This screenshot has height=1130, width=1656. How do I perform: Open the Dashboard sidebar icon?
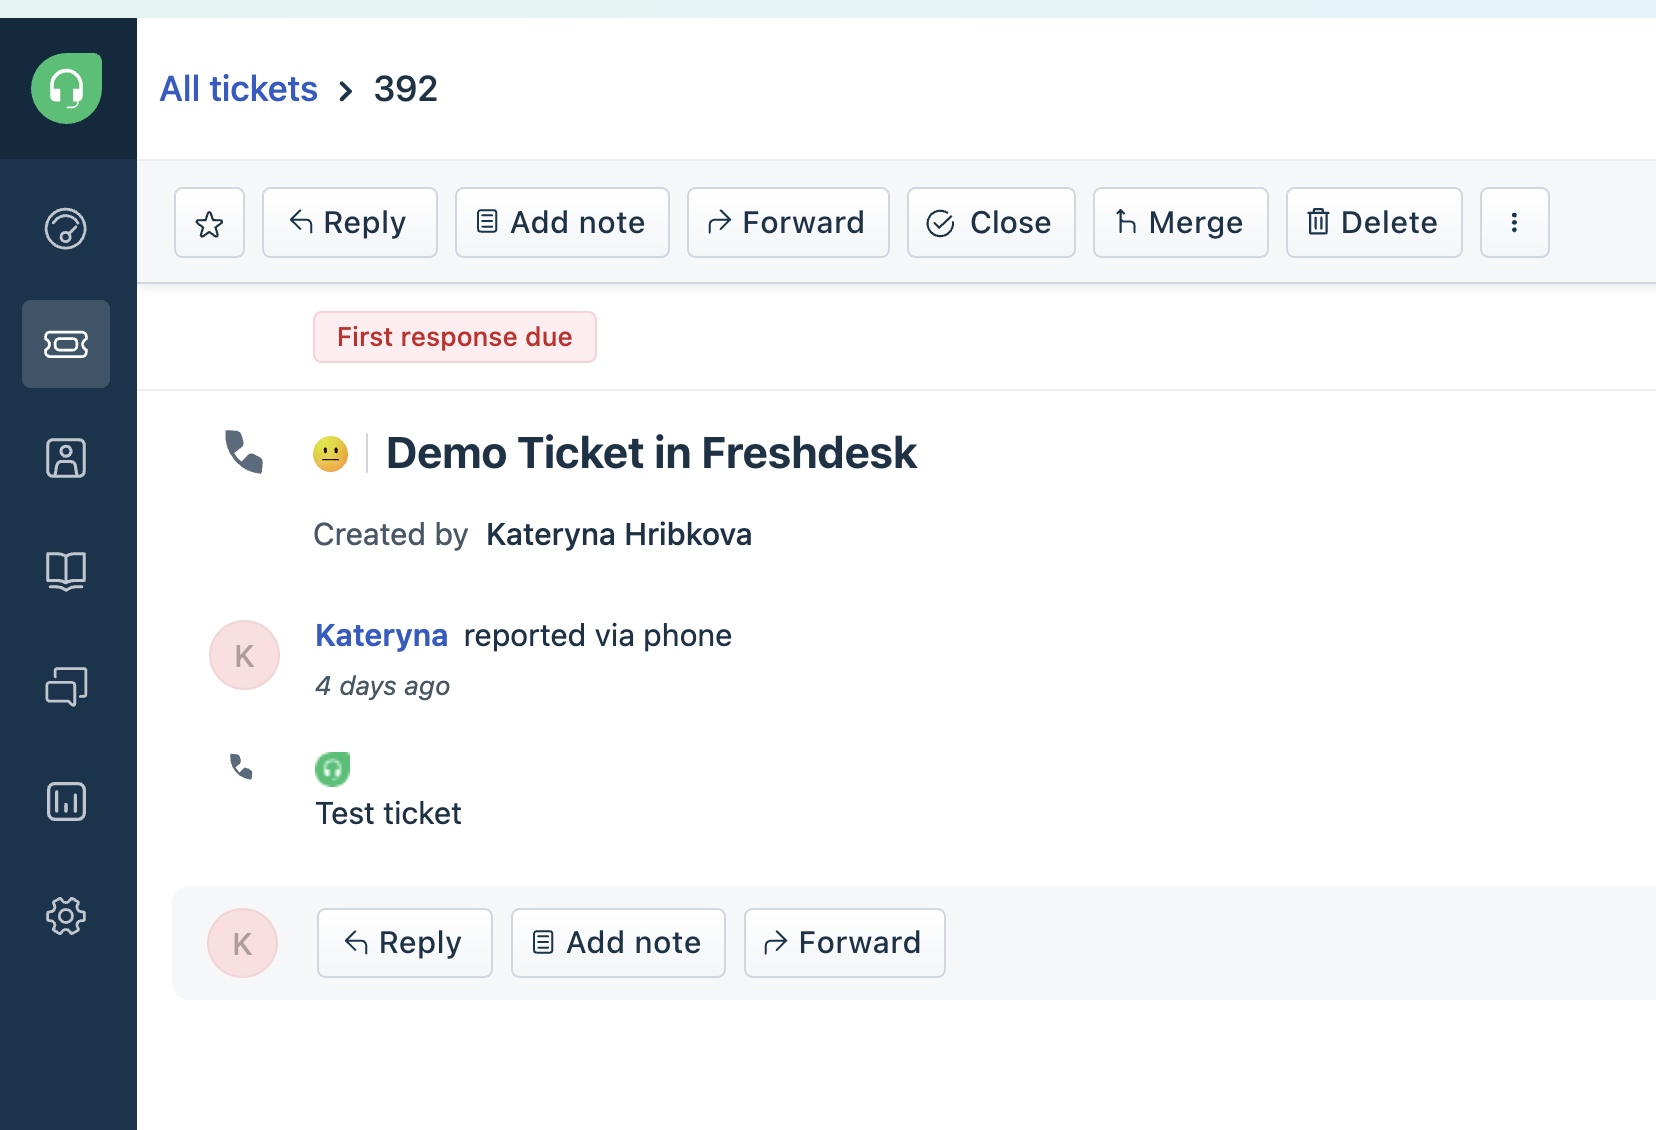click(x=66, y=228)
